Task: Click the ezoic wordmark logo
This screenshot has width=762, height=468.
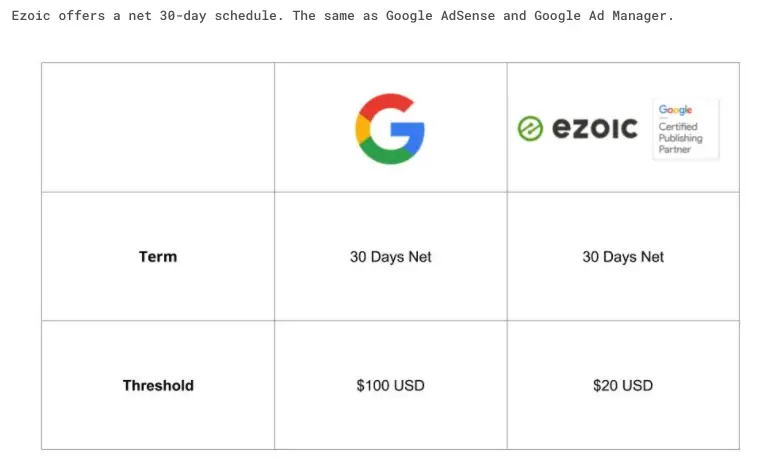Action: pyautogui.click(x=594, y=129)
